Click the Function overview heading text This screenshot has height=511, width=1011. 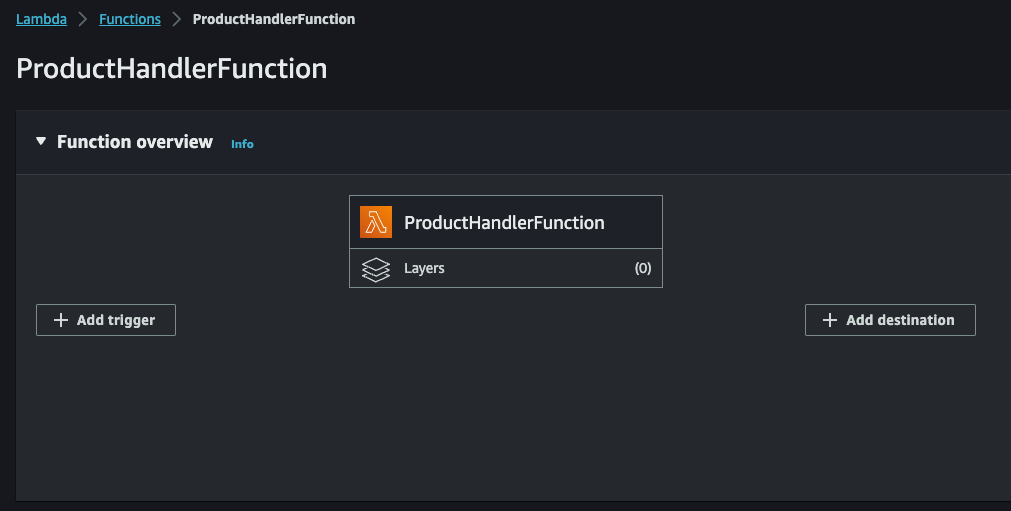[135, 142]
